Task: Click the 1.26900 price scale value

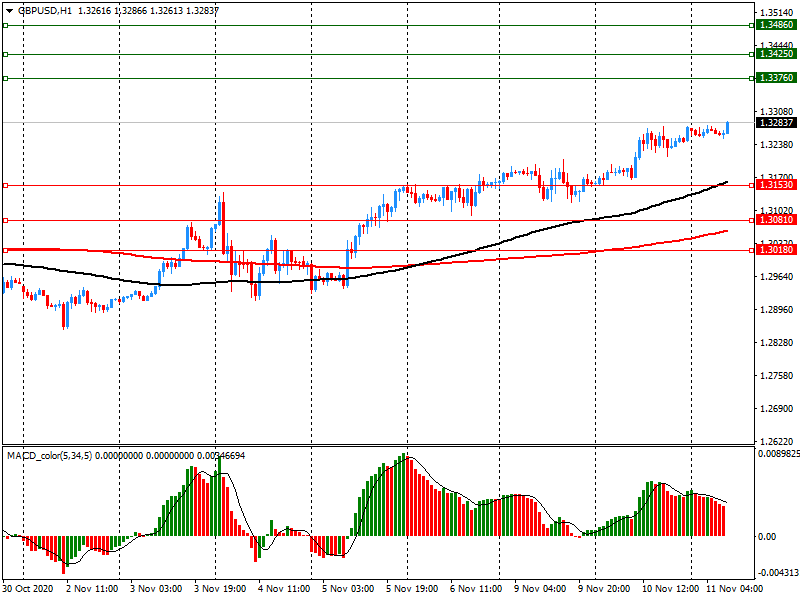Action: (777, 409)
